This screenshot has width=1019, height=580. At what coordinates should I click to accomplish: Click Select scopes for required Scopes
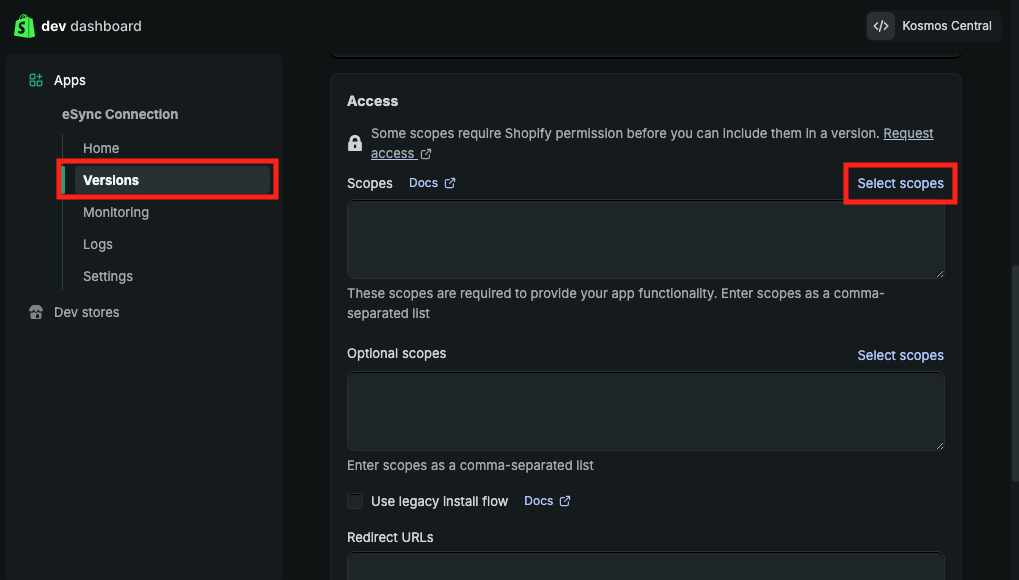(x=900, y=183)
